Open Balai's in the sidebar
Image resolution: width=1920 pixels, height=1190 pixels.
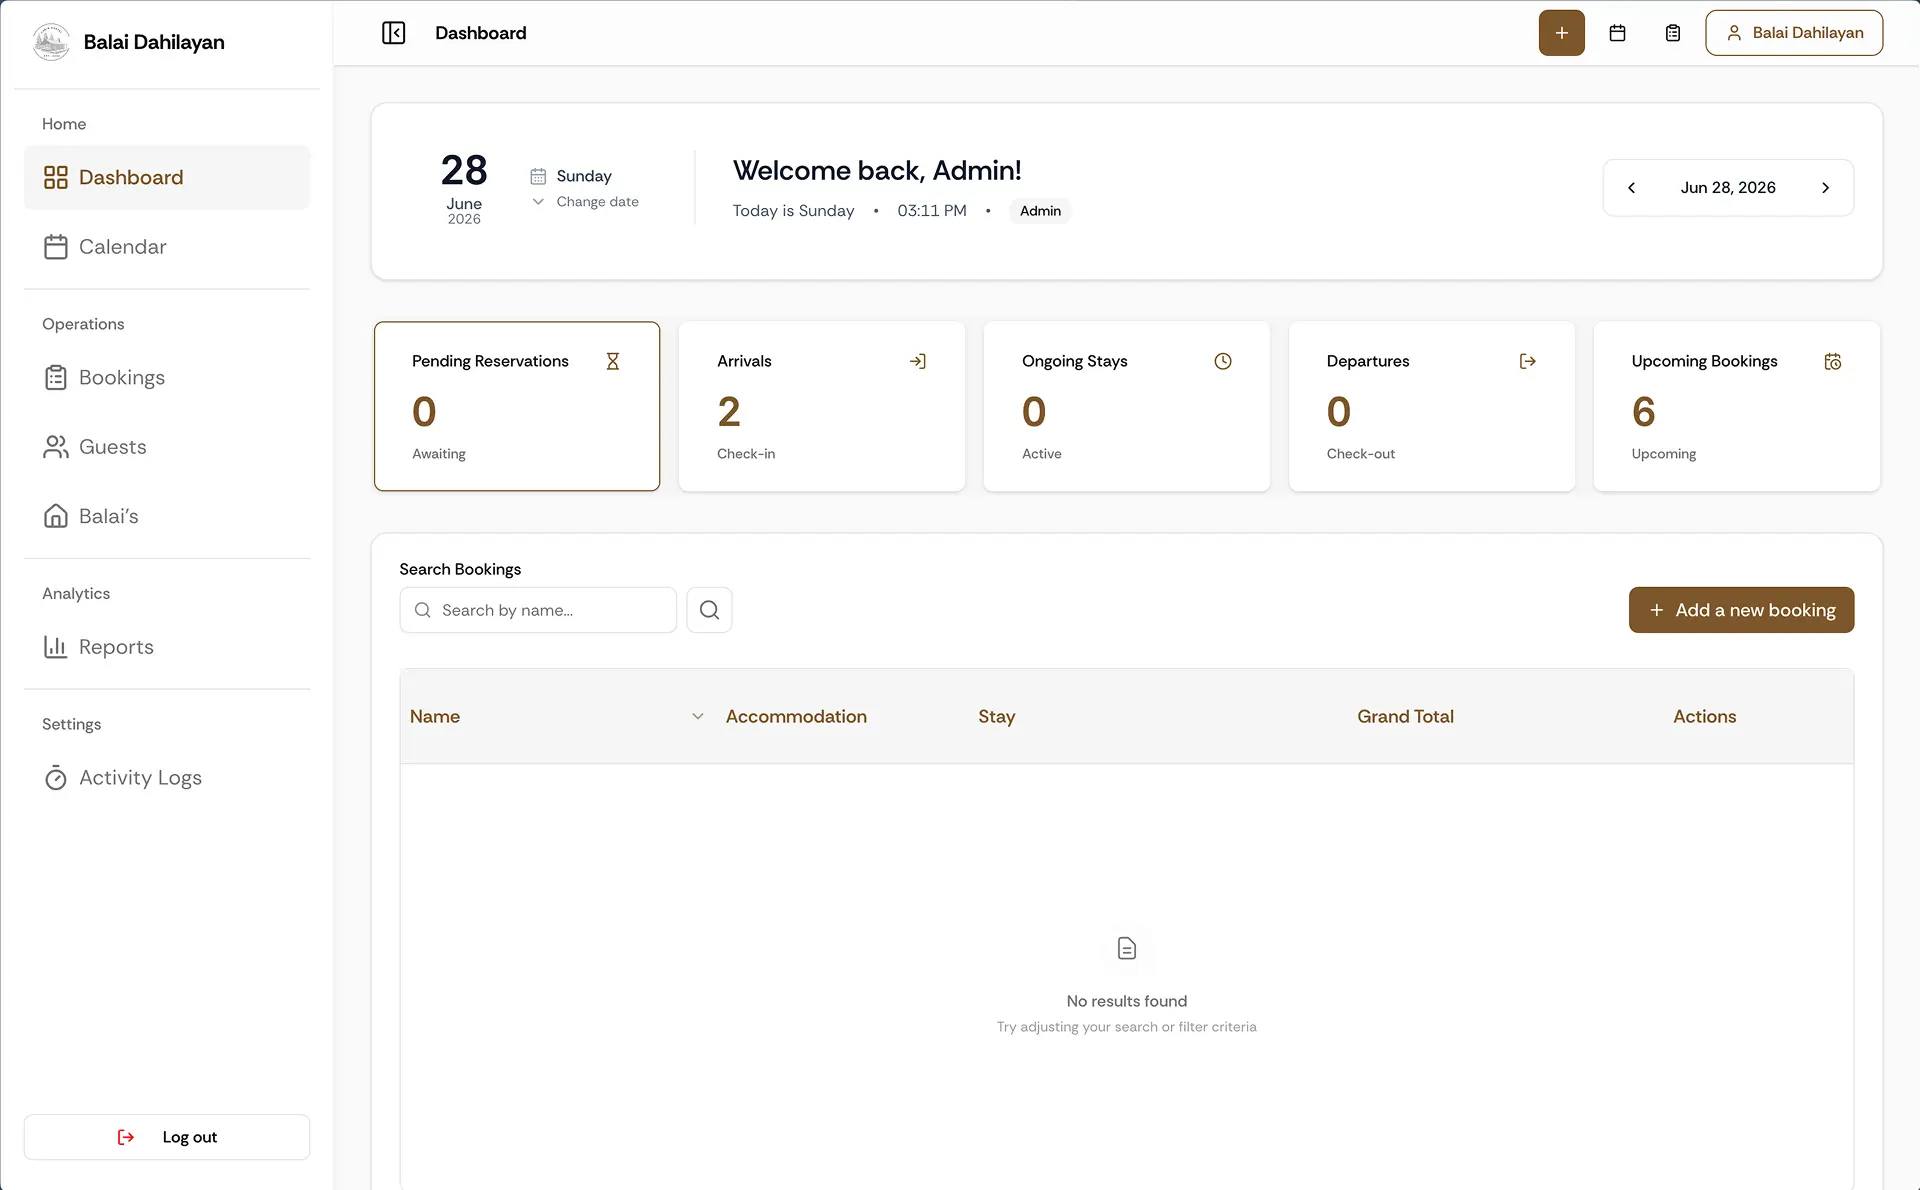[167, 516]
